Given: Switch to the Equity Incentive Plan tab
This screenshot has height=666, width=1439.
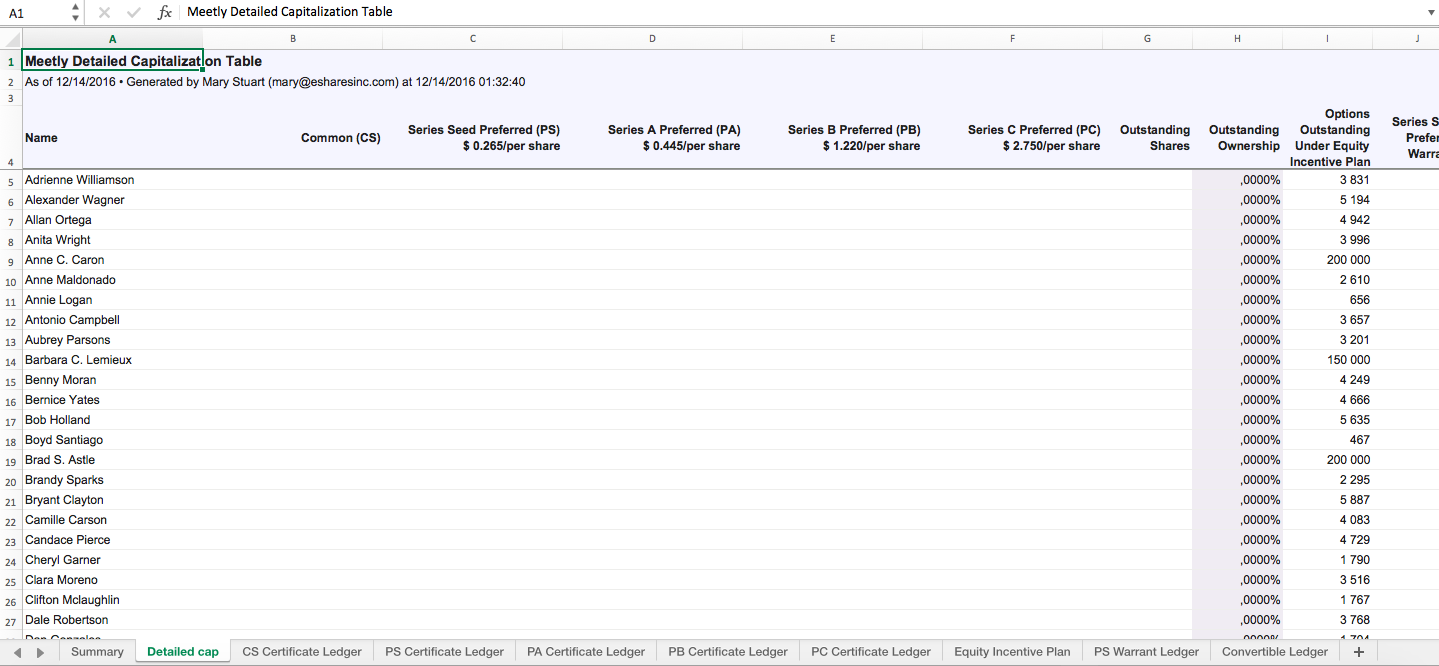Looking at the screenshot, I should [1012, 652].
